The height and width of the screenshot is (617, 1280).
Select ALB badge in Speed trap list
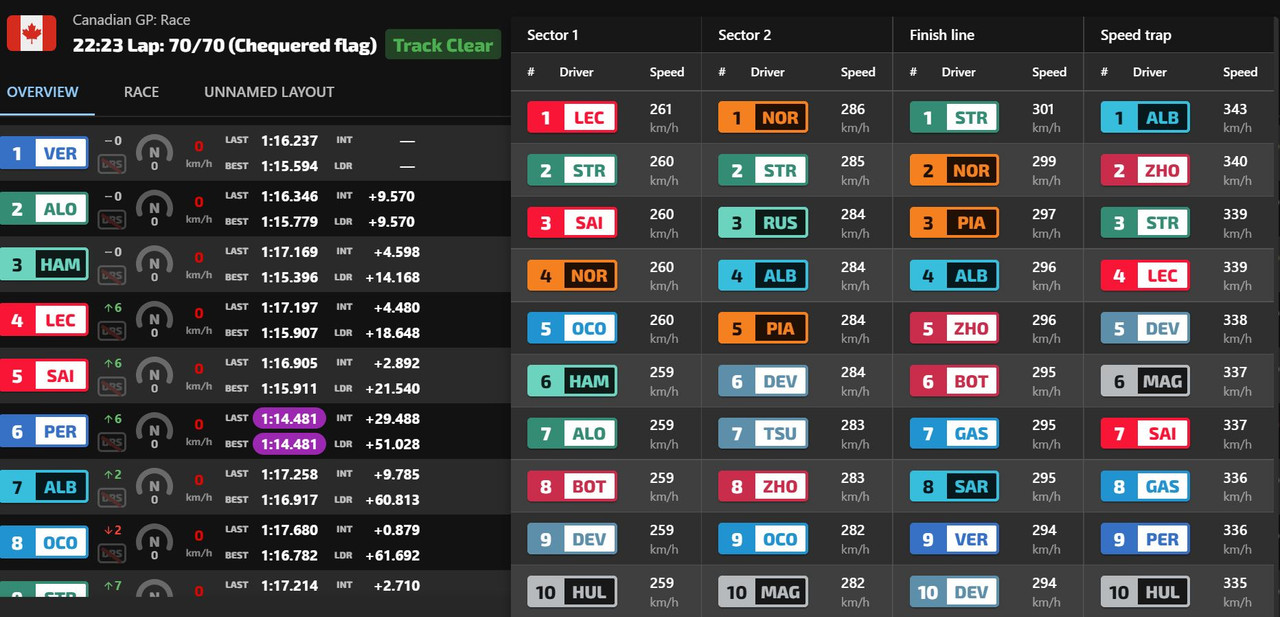click(x=1145, y=118)
